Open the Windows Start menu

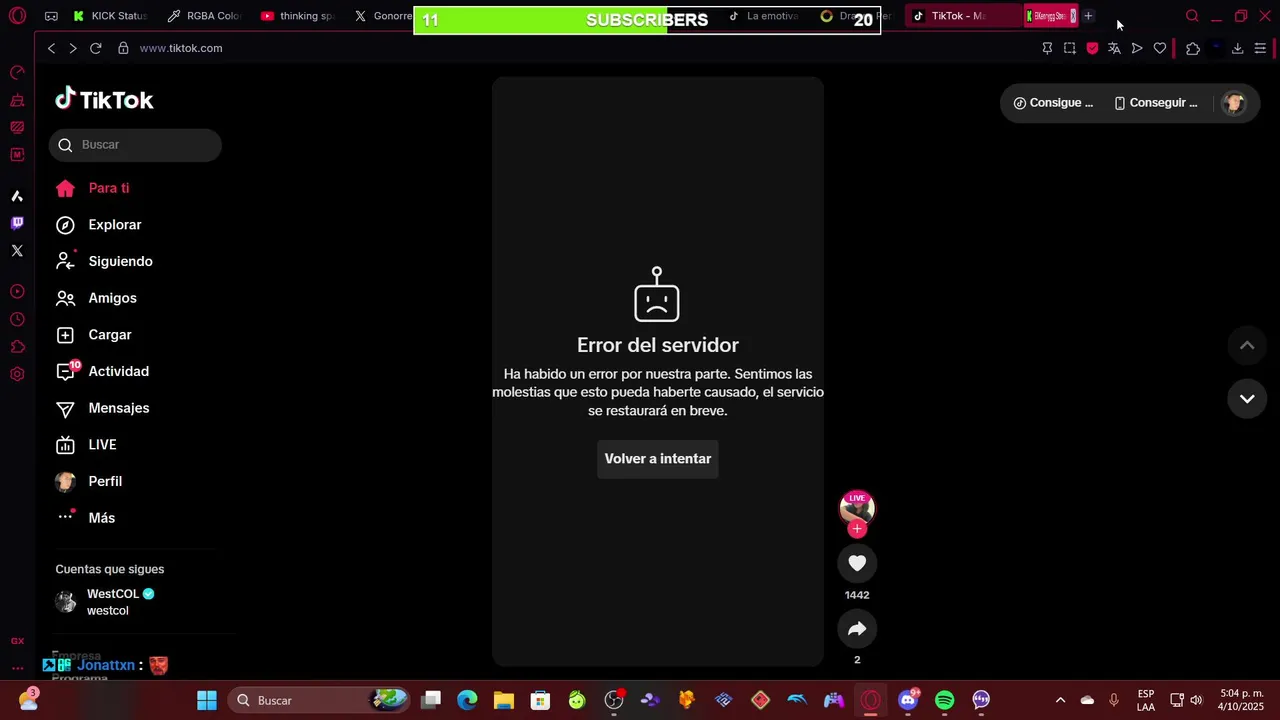[207, 700]
